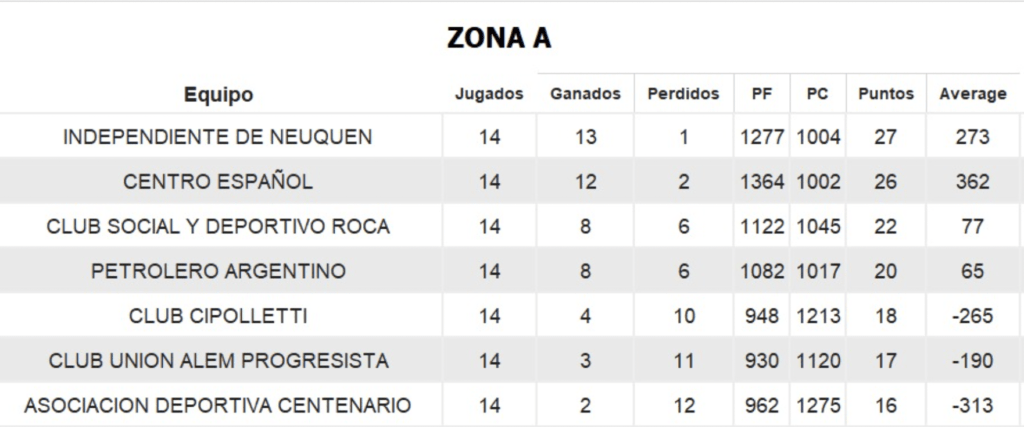Select the CLUB CIPOLLETTI team name
The width and height of the screenshot is (1024, 427).
[x=218, y=316]
